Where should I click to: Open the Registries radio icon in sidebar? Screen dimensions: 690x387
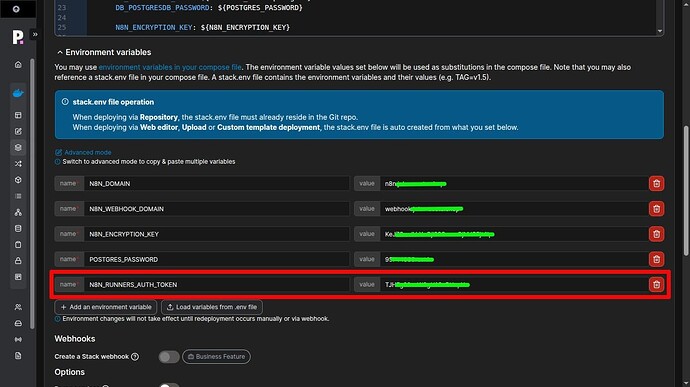click(x=18, y=339)
